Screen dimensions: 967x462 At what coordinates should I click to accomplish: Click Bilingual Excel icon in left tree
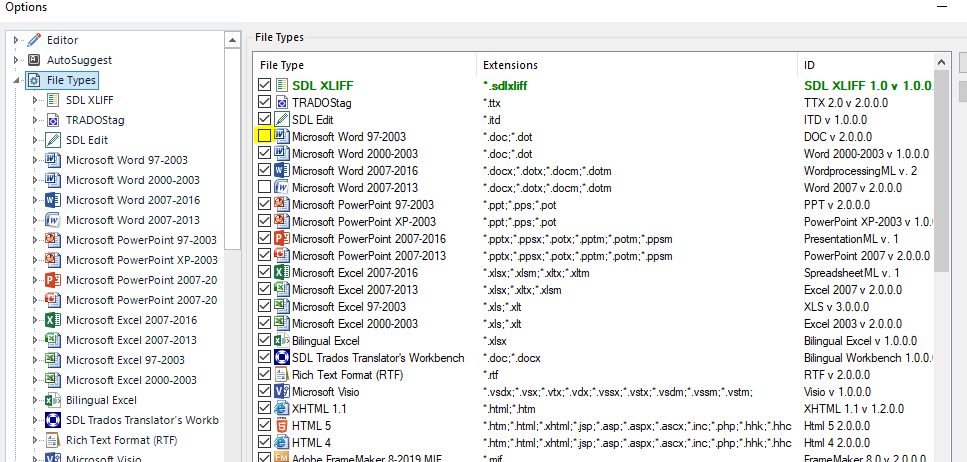click(x=53, y=400)
